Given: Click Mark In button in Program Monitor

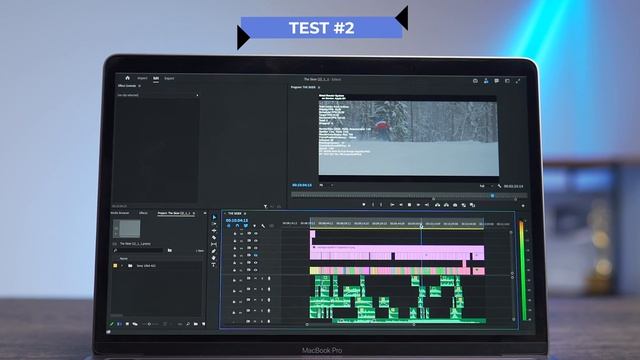Looking at the screenshot, I should 373,204.
